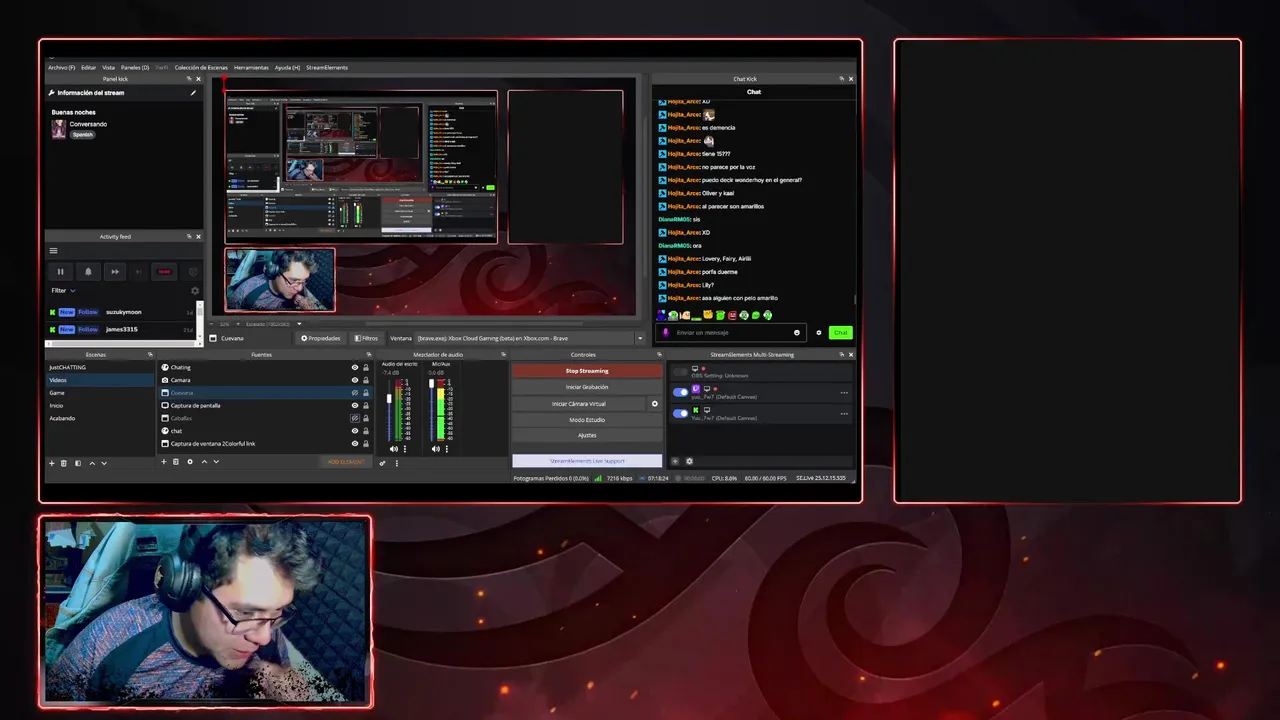Skip the alert with the fast-forward icon
Viewport: 1280px width, 720px height.
[x=115, y=271]
